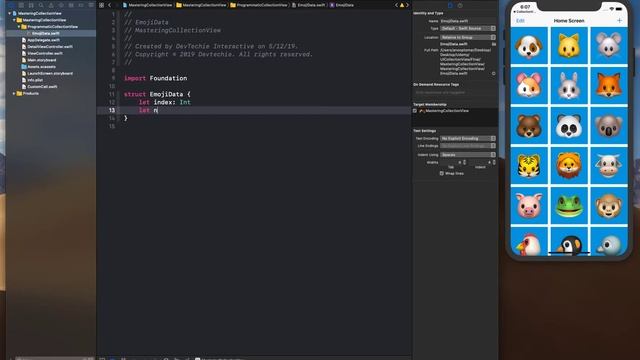Open the Breakpoint navigator tab
640x360 pixels.
coord(81,5)
